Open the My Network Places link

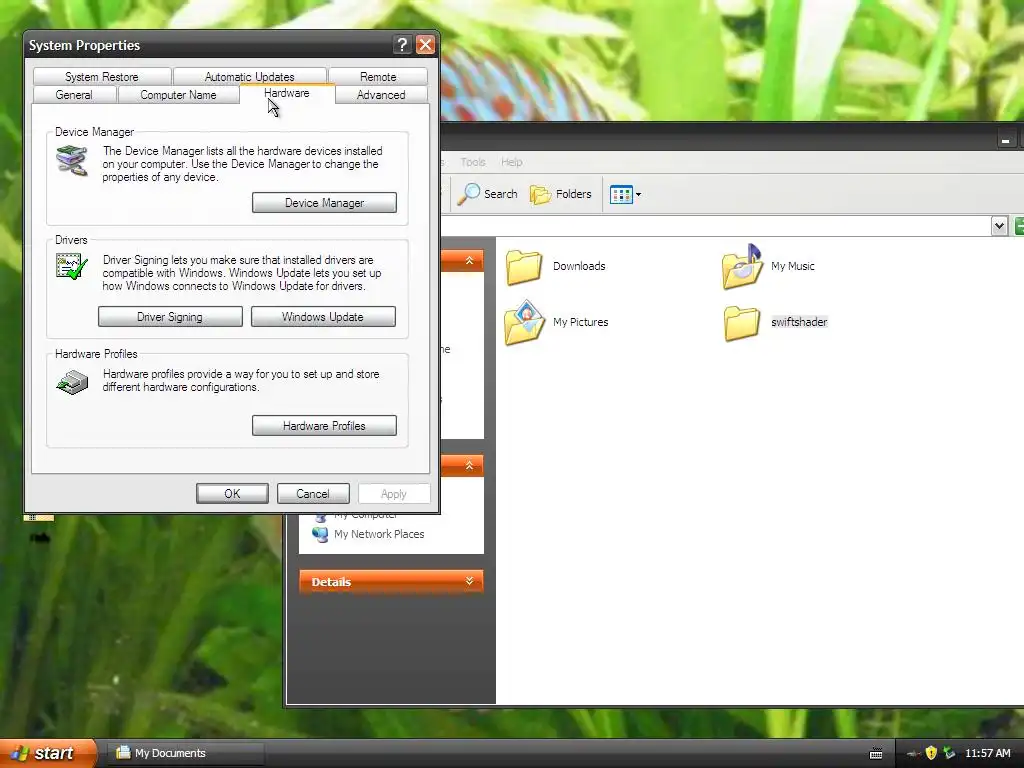(x=379, y=534)
